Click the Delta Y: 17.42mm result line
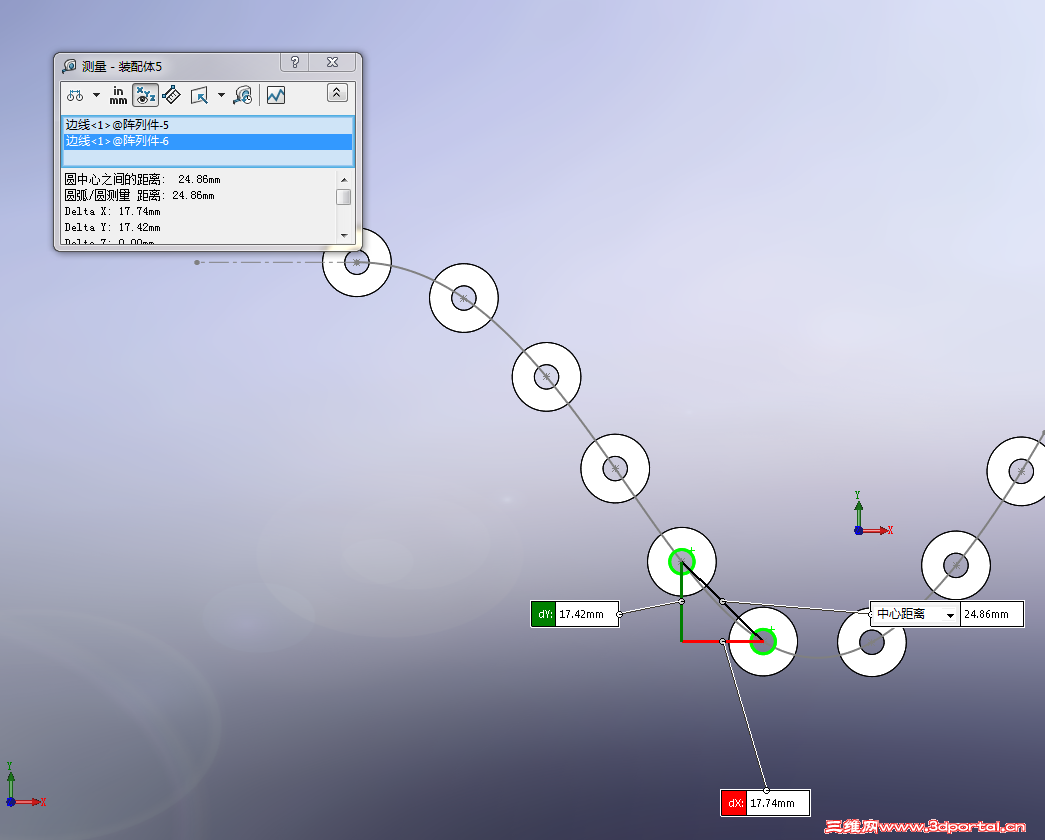This screenshot has height=840, width=1045. [112, 227]
